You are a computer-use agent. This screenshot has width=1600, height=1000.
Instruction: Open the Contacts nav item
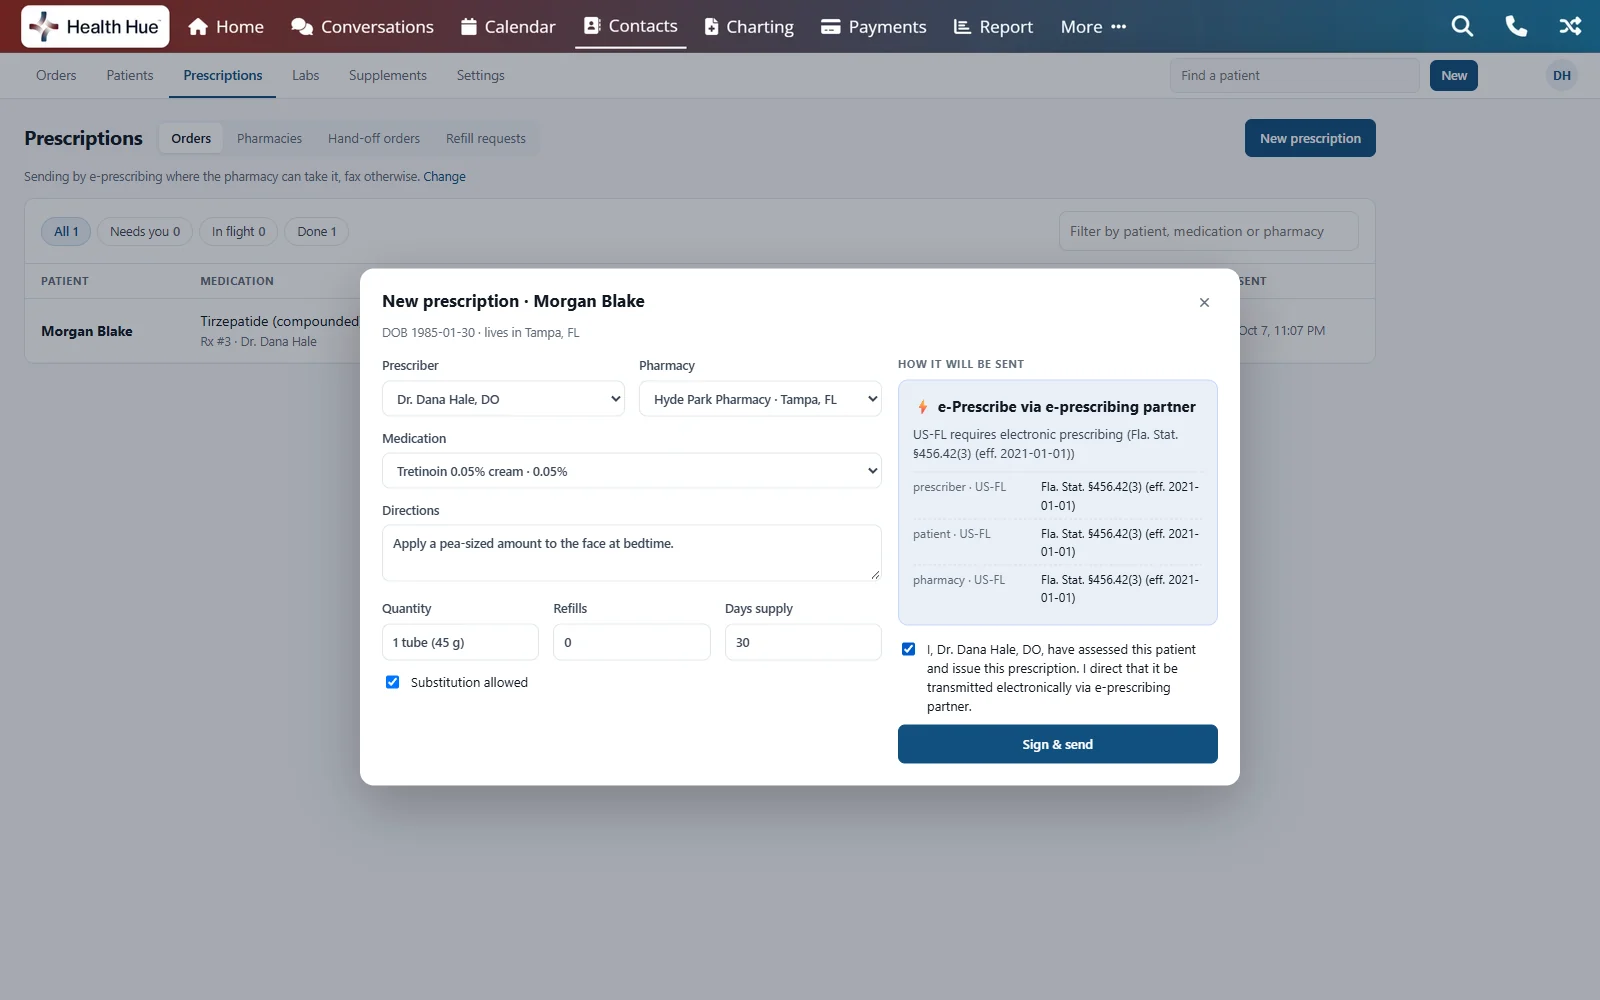point(630,26)
